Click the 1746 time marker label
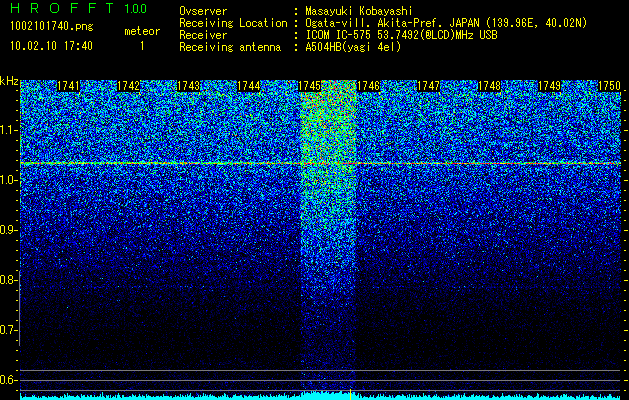The height and width of the screenshot is (400, 629). [x=369, y=86]
